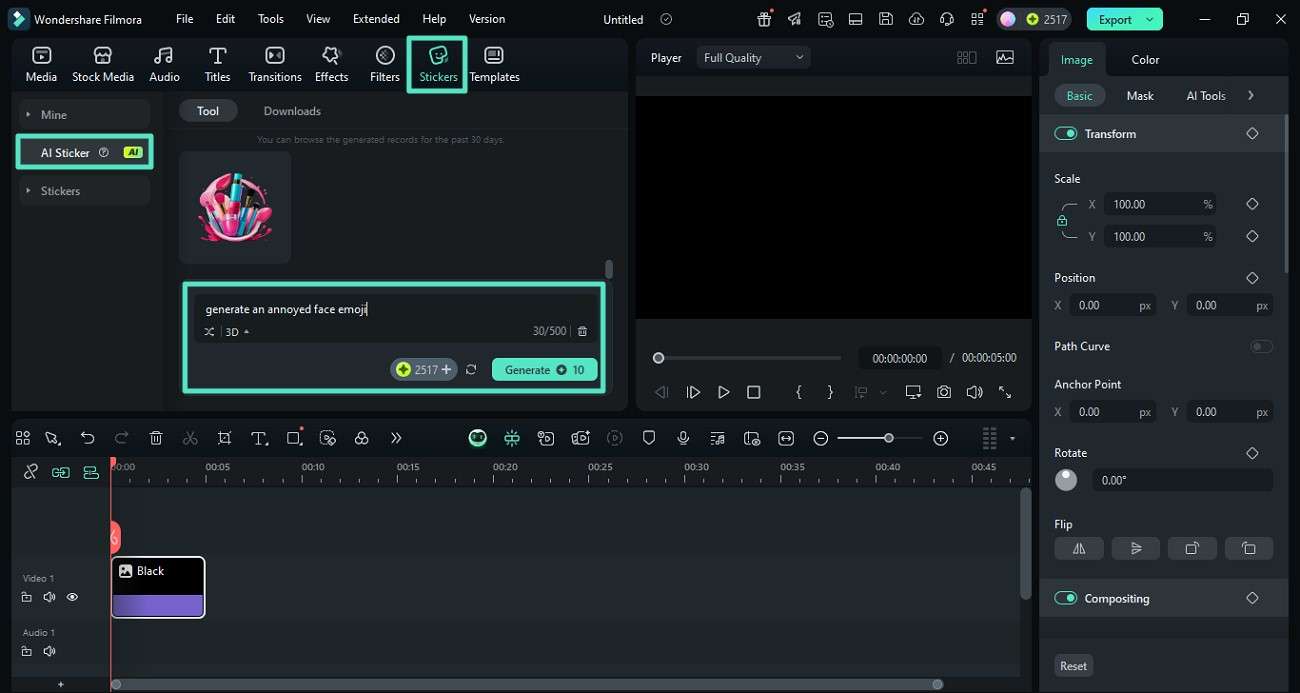
Task: Open the Full Quality dropdown
Action: [753, 58]
